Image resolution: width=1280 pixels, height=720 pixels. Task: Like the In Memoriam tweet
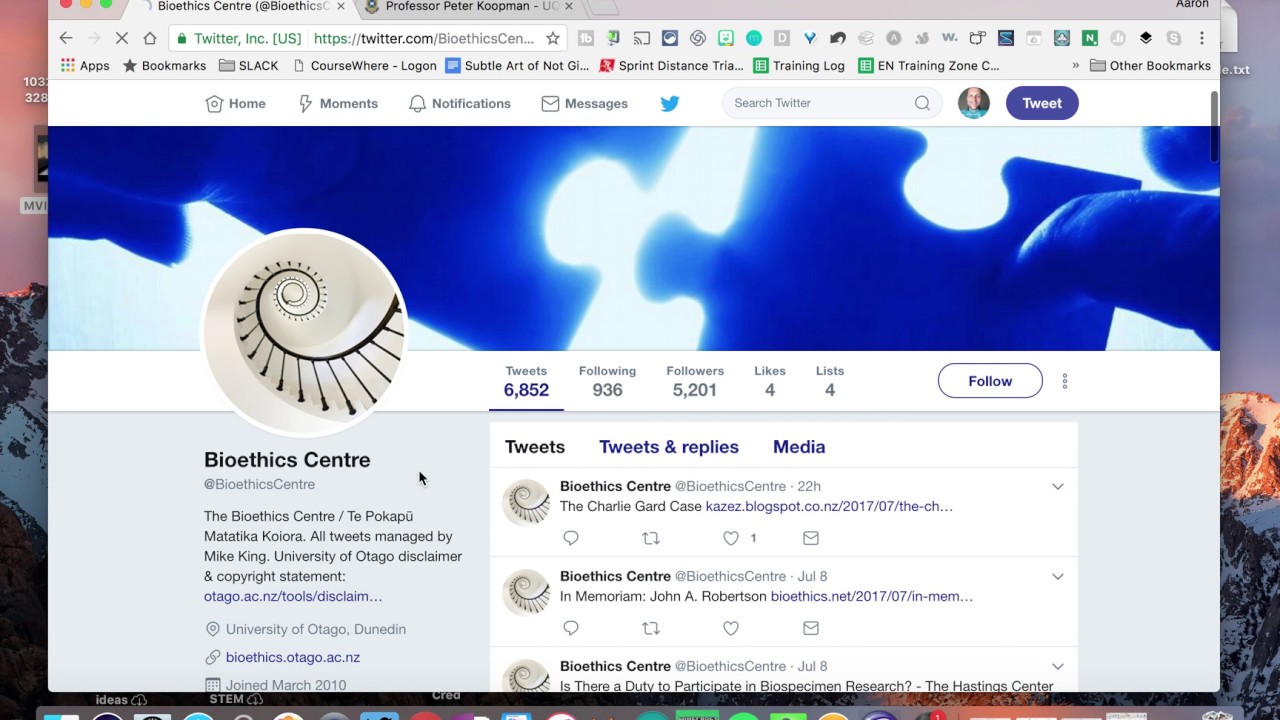click(731, 628)
